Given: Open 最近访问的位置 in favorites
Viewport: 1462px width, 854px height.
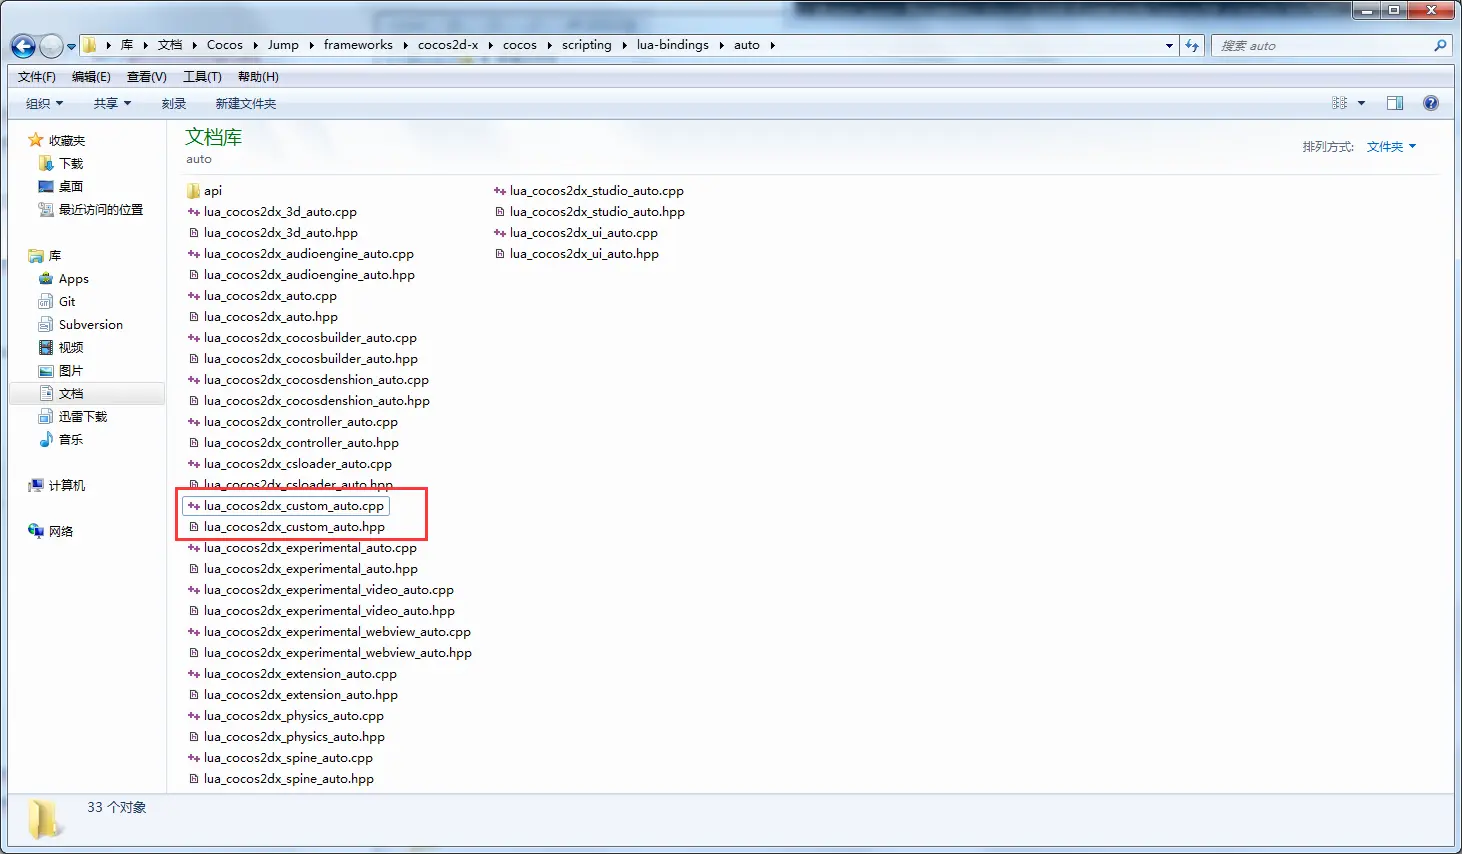Looking at the screenshot, I should [100, 210].
